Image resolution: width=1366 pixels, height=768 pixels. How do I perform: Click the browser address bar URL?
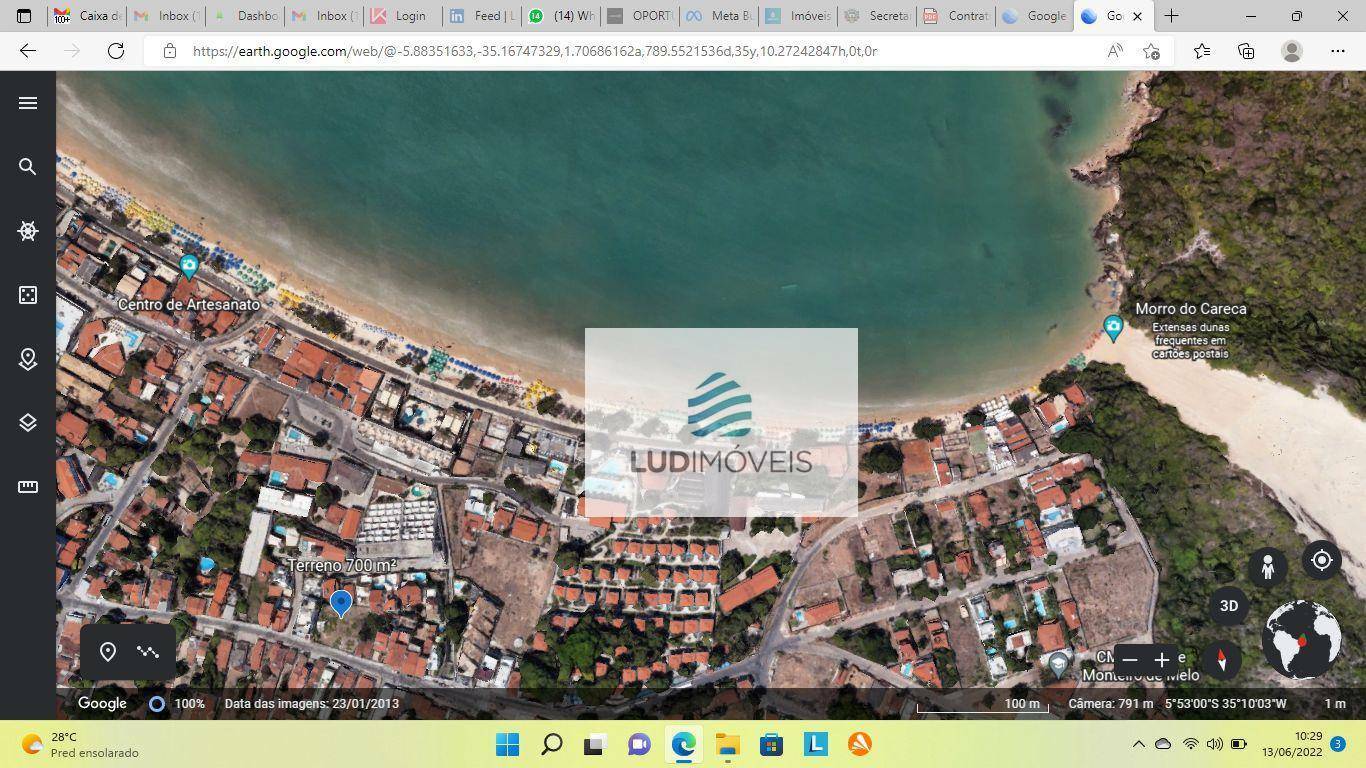pyautogui.click(x=535, y=51)
